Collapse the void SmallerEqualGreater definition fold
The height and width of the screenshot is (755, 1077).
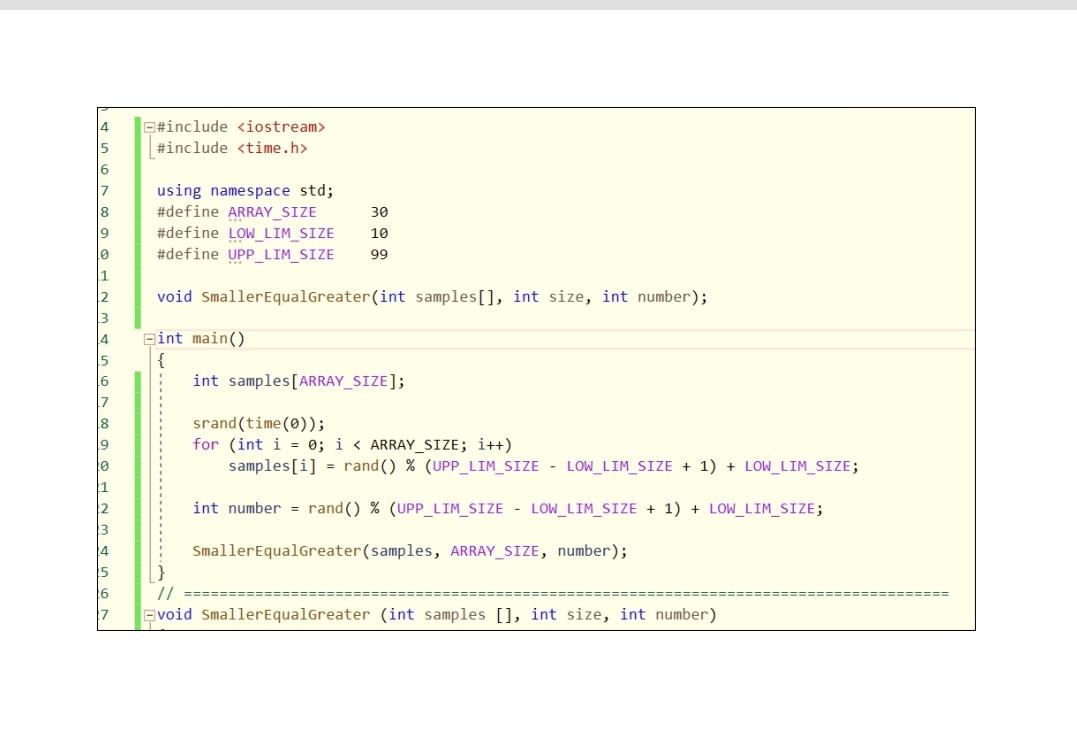pyautogui.click(x=149, y=615)
